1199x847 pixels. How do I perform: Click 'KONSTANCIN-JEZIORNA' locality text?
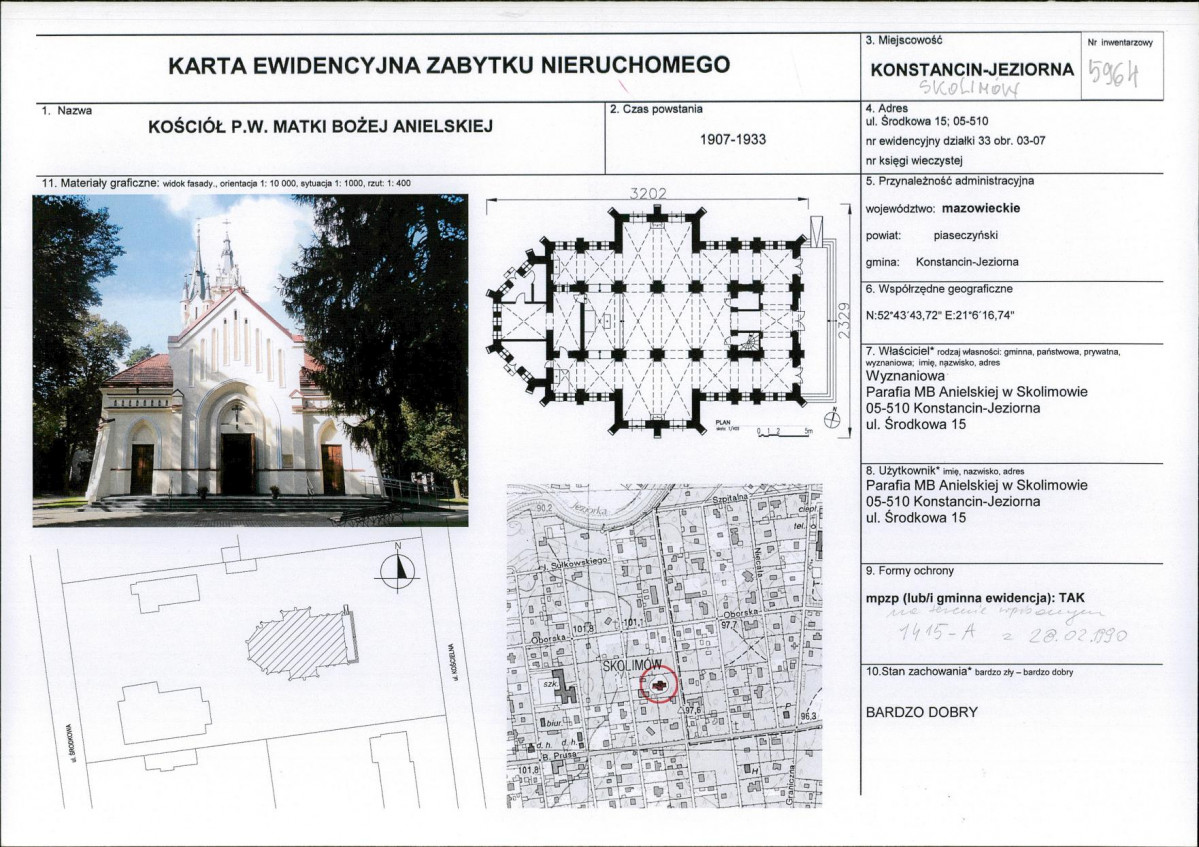tap(972, 70)
